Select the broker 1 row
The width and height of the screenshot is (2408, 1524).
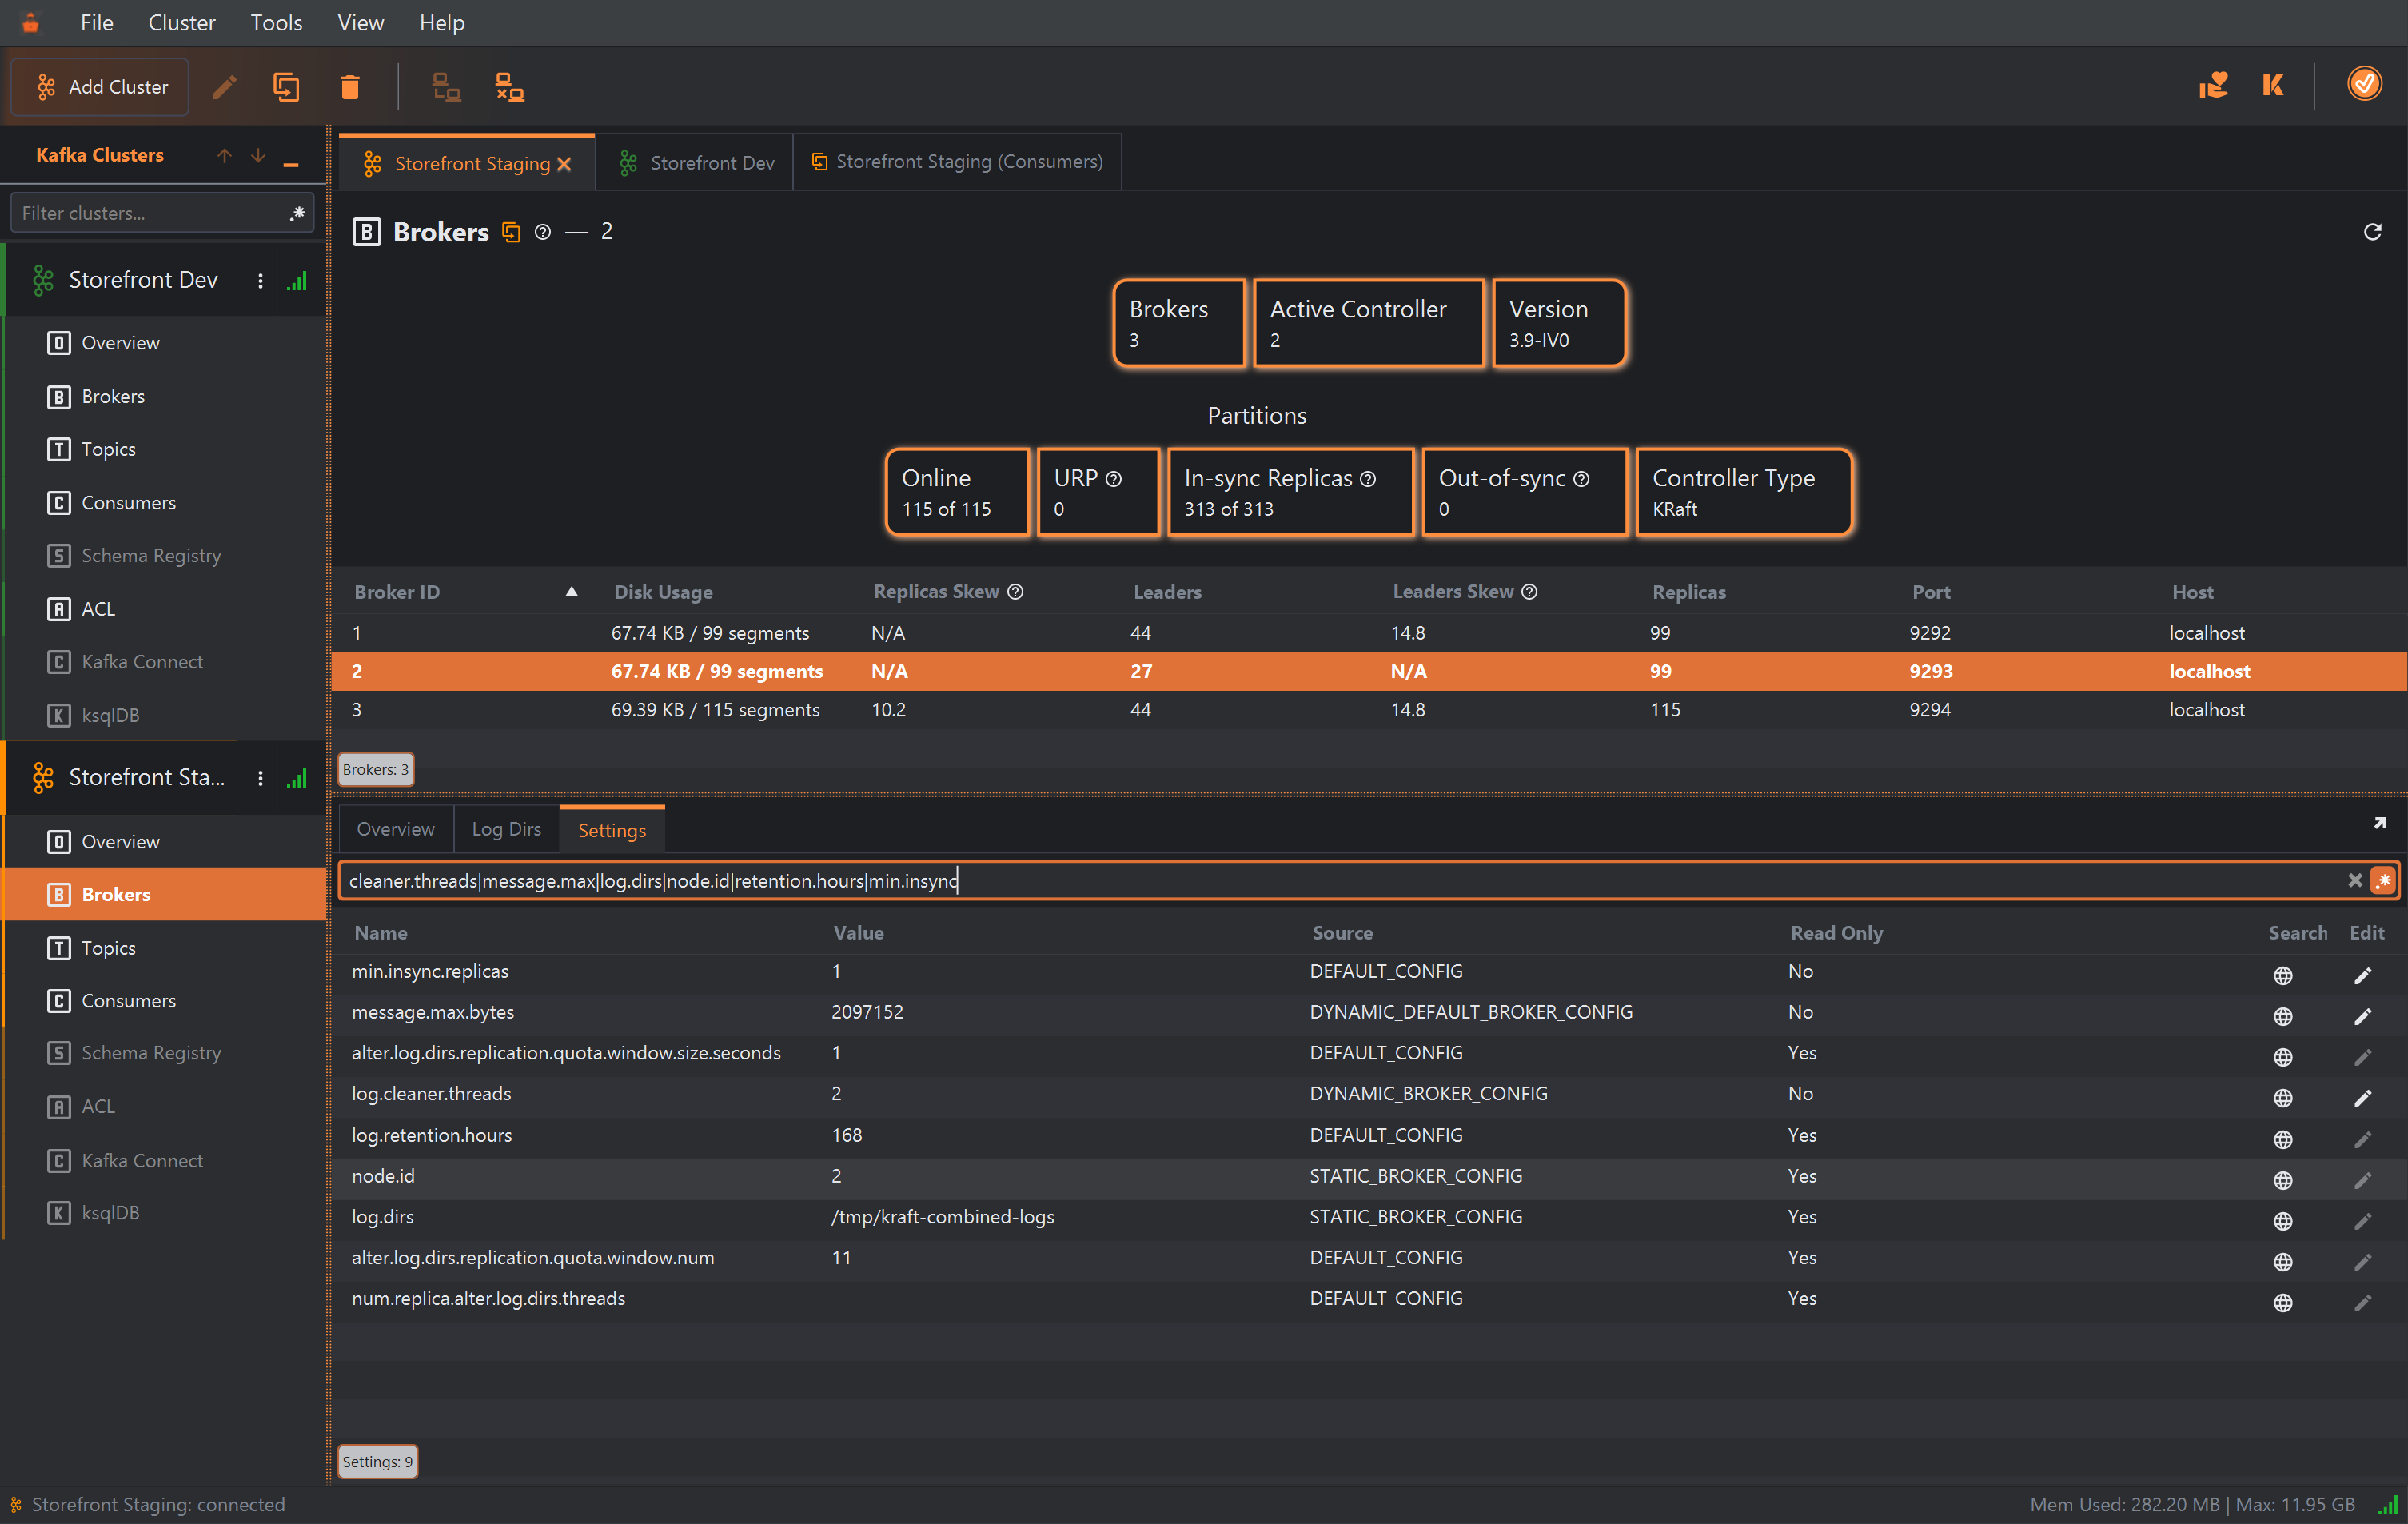(x=1369, y=633)
